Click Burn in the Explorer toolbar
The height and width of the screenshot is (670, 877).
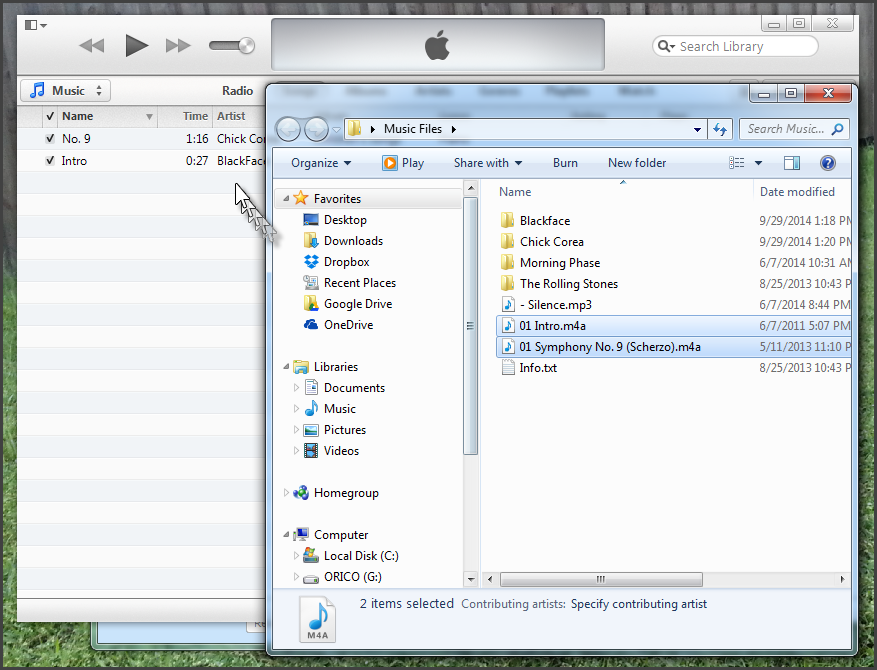(565, 163)
